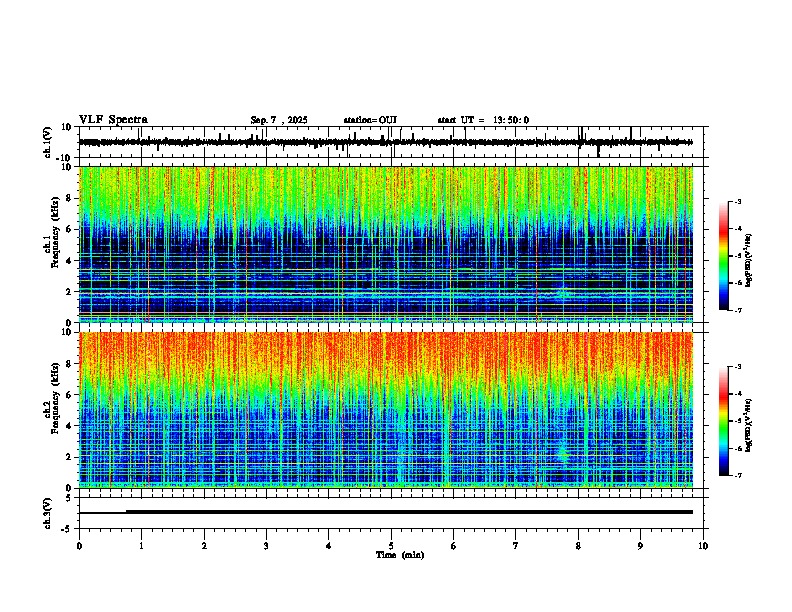
Task: Select the log(PSD) label beside ch.2 colorbar
Action: click(749, 425)
